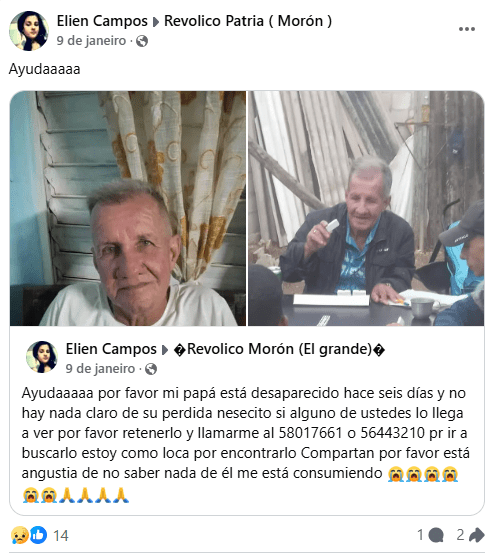Screen dimensions: 488x554
Task: Click the top post's 9 de janeiro timestamp
Action: click(x=91, y=41)
